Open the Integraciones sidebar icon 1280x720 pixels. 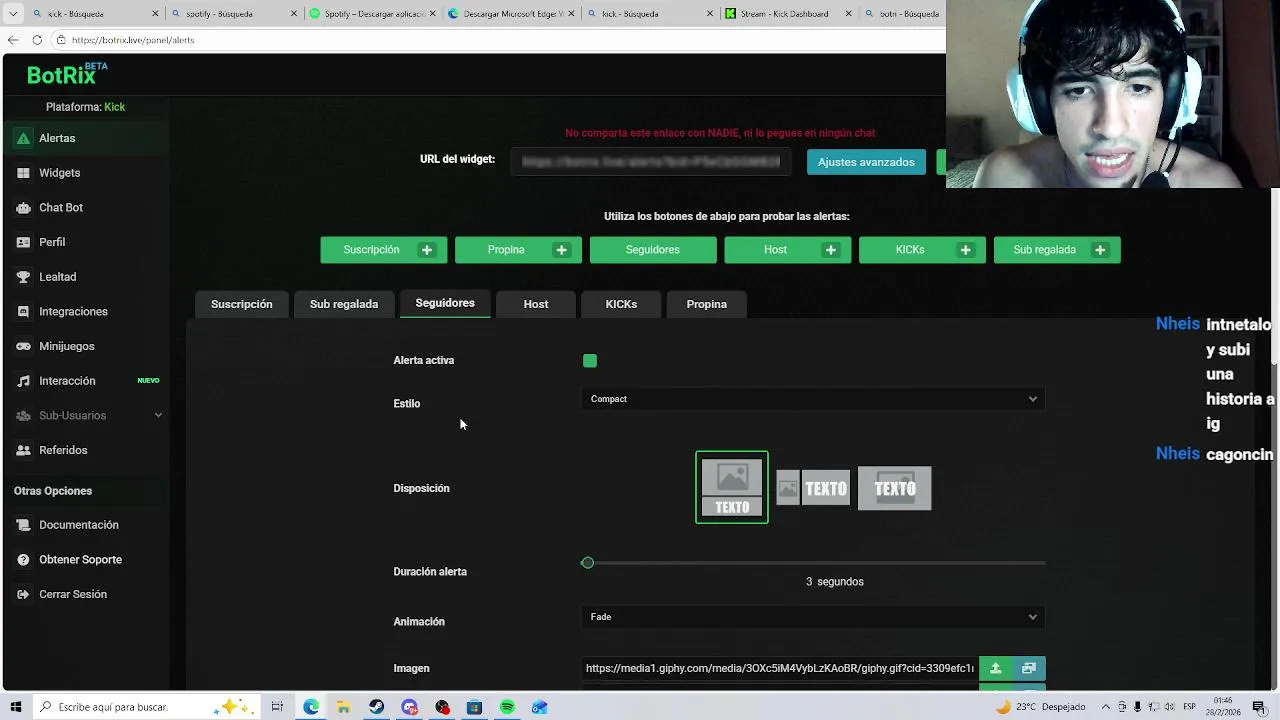[x=23, y=312]
